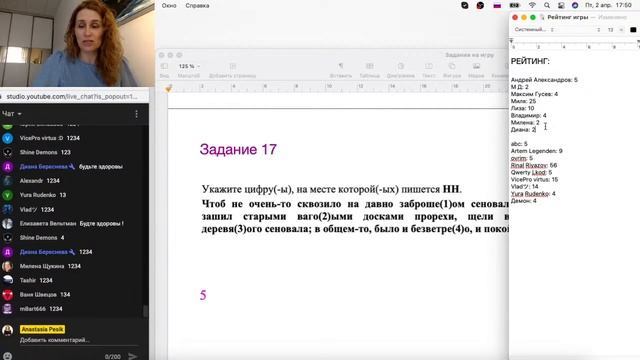Image resolution: width=640 pixels, height=360 pixels.
Task: Open Control Center icon in menu bar
Action: pyautogui.click(x=561, y=5)
